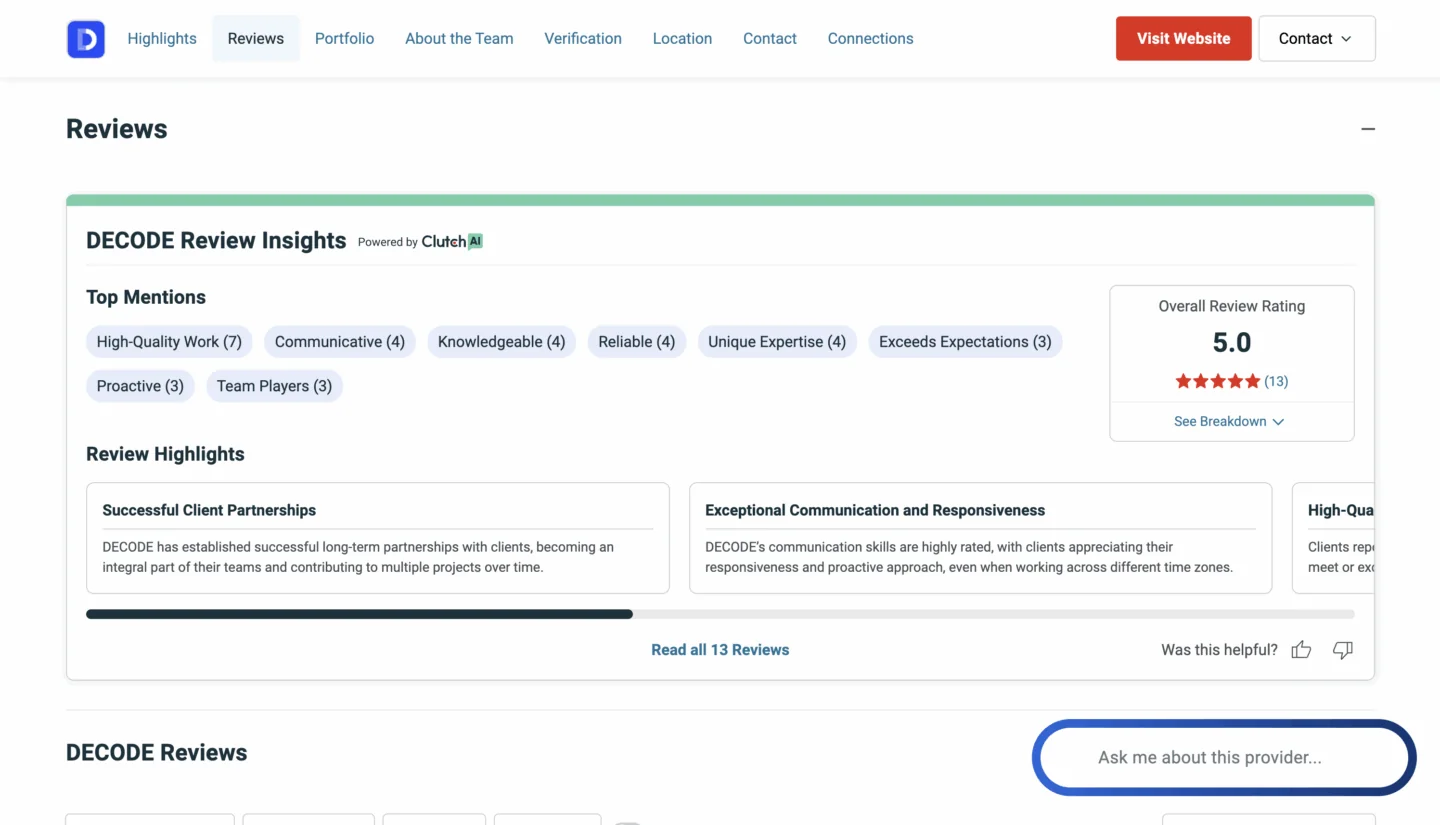Click the five red rating stars

coord(1217,381)
